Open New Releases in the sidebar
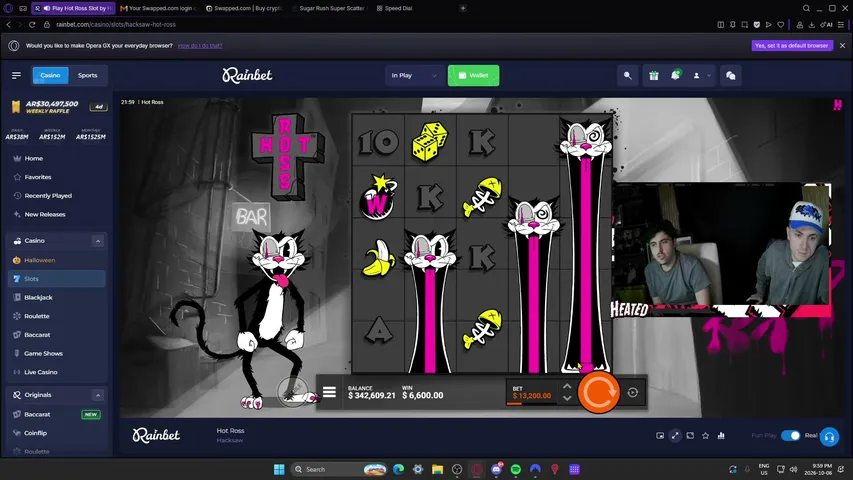 coord(45,214)
